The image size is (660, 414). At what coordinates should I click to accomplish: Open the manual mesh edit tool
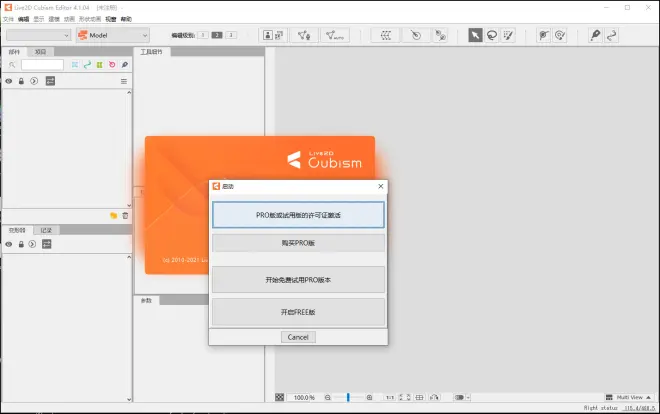(304, 35)
